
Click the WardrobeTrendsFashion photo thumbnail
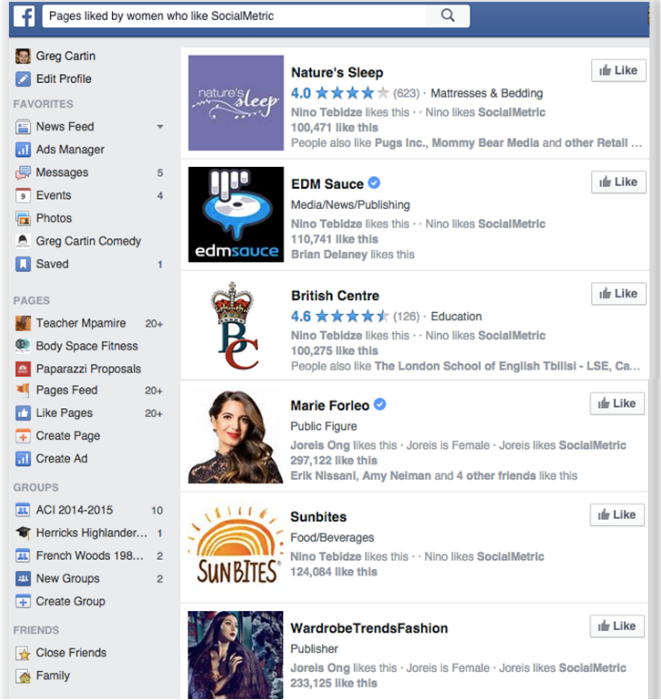coord(235,654)
